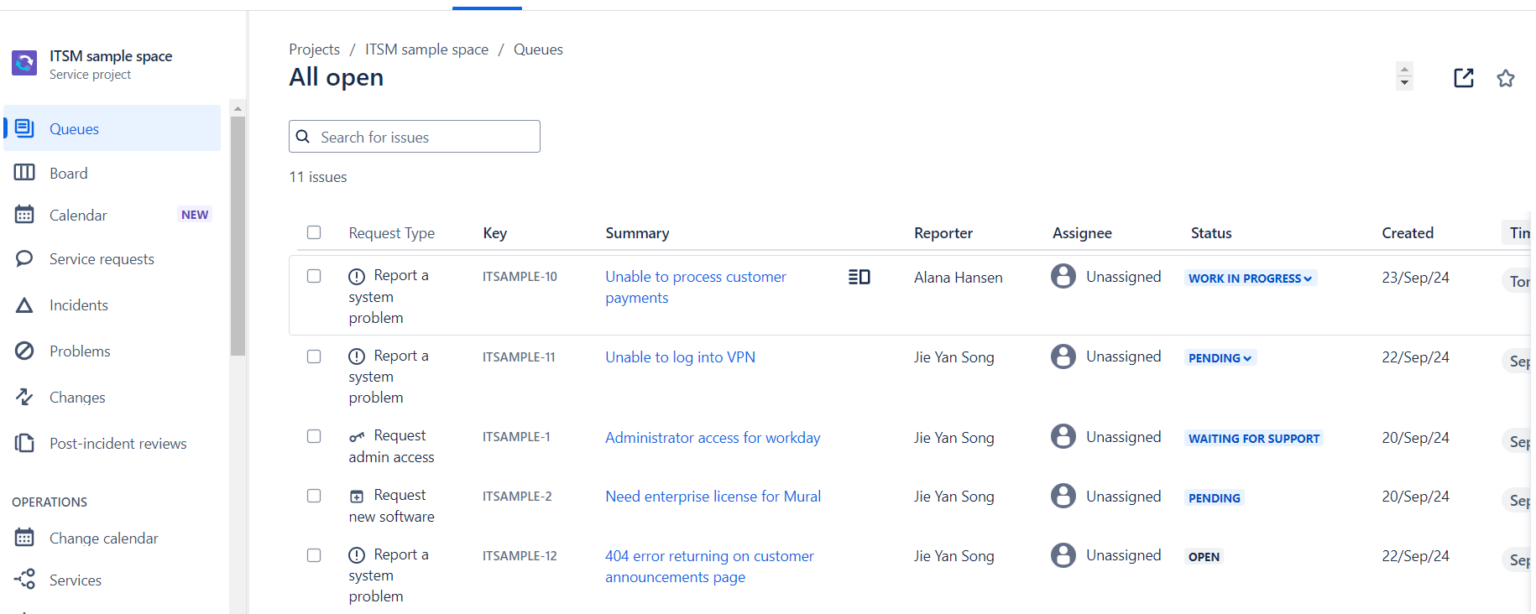The height and width of the screenshot is (614, 1536).
Task: Tick the checkbox for ITSAMPLE-2 row
Action: click(x=314, y=495)
